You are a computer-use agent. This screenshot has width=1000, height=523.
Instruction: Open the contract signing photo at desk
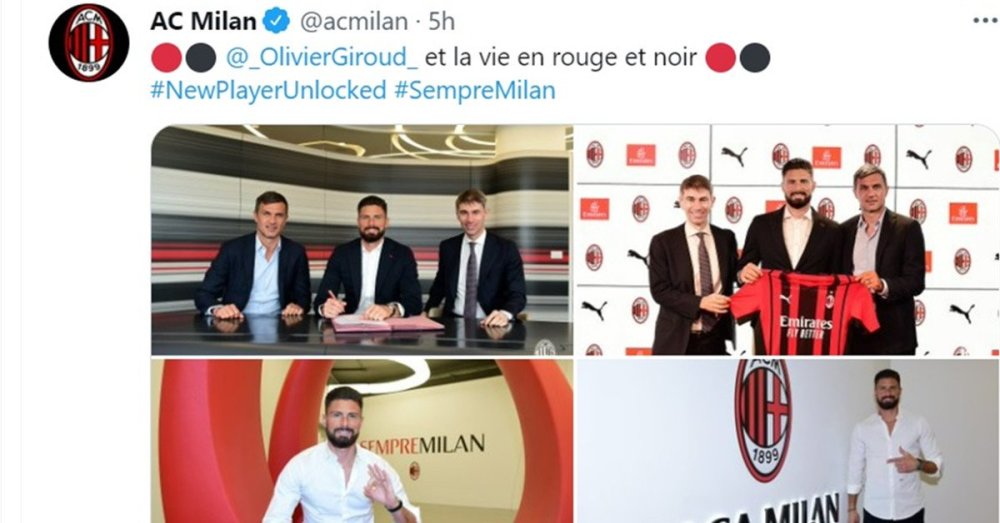click(x=362, y=240)
